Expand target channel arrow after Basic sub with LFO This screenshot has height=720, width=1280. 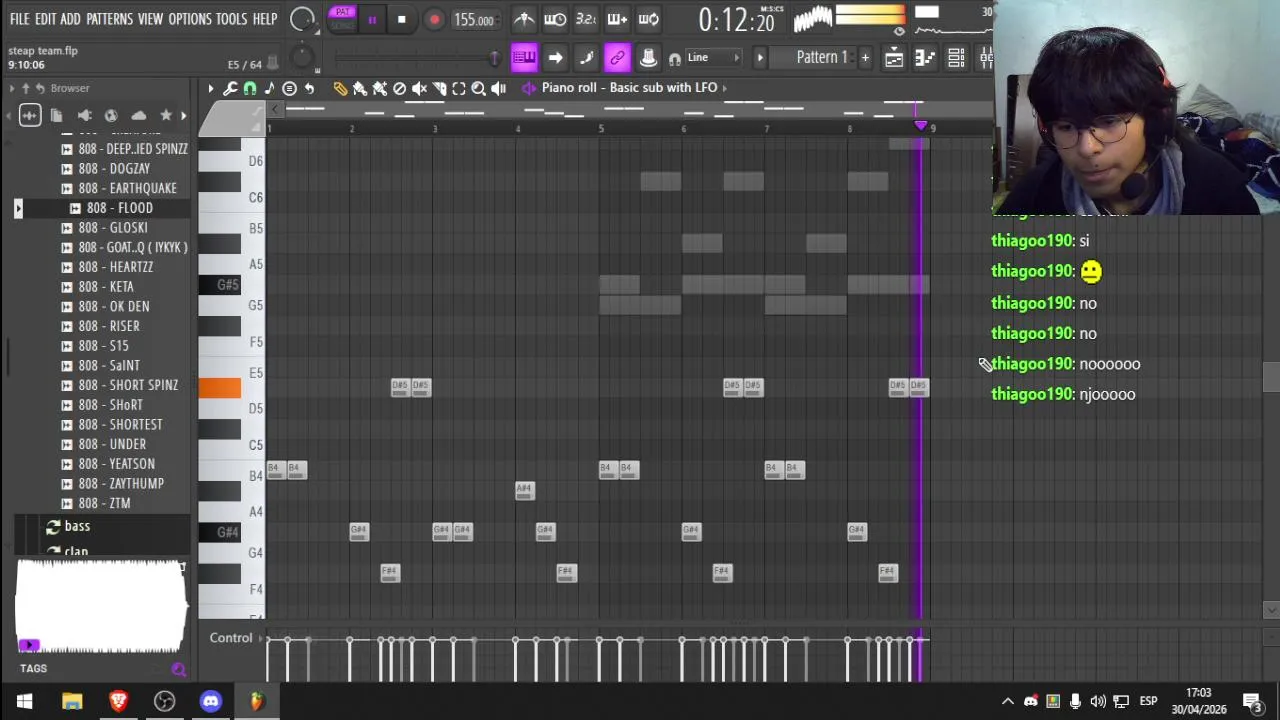724,88
